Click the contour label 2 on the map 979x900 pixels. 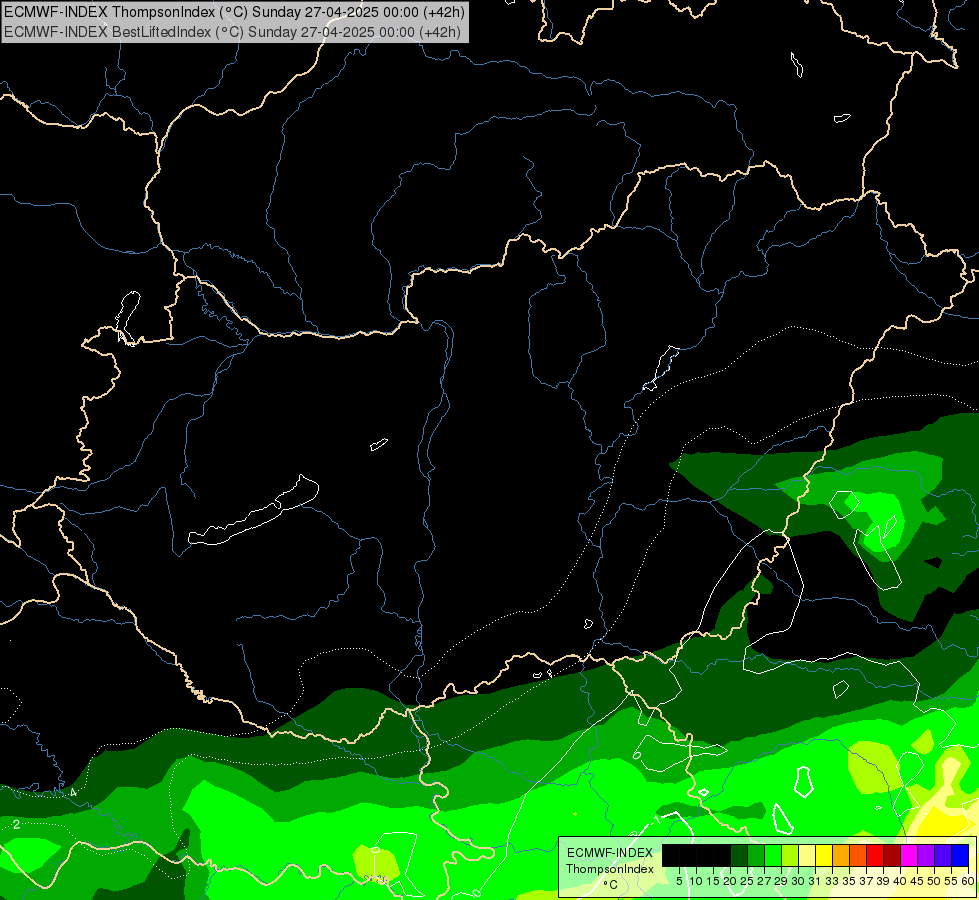[x=16, y=824]
